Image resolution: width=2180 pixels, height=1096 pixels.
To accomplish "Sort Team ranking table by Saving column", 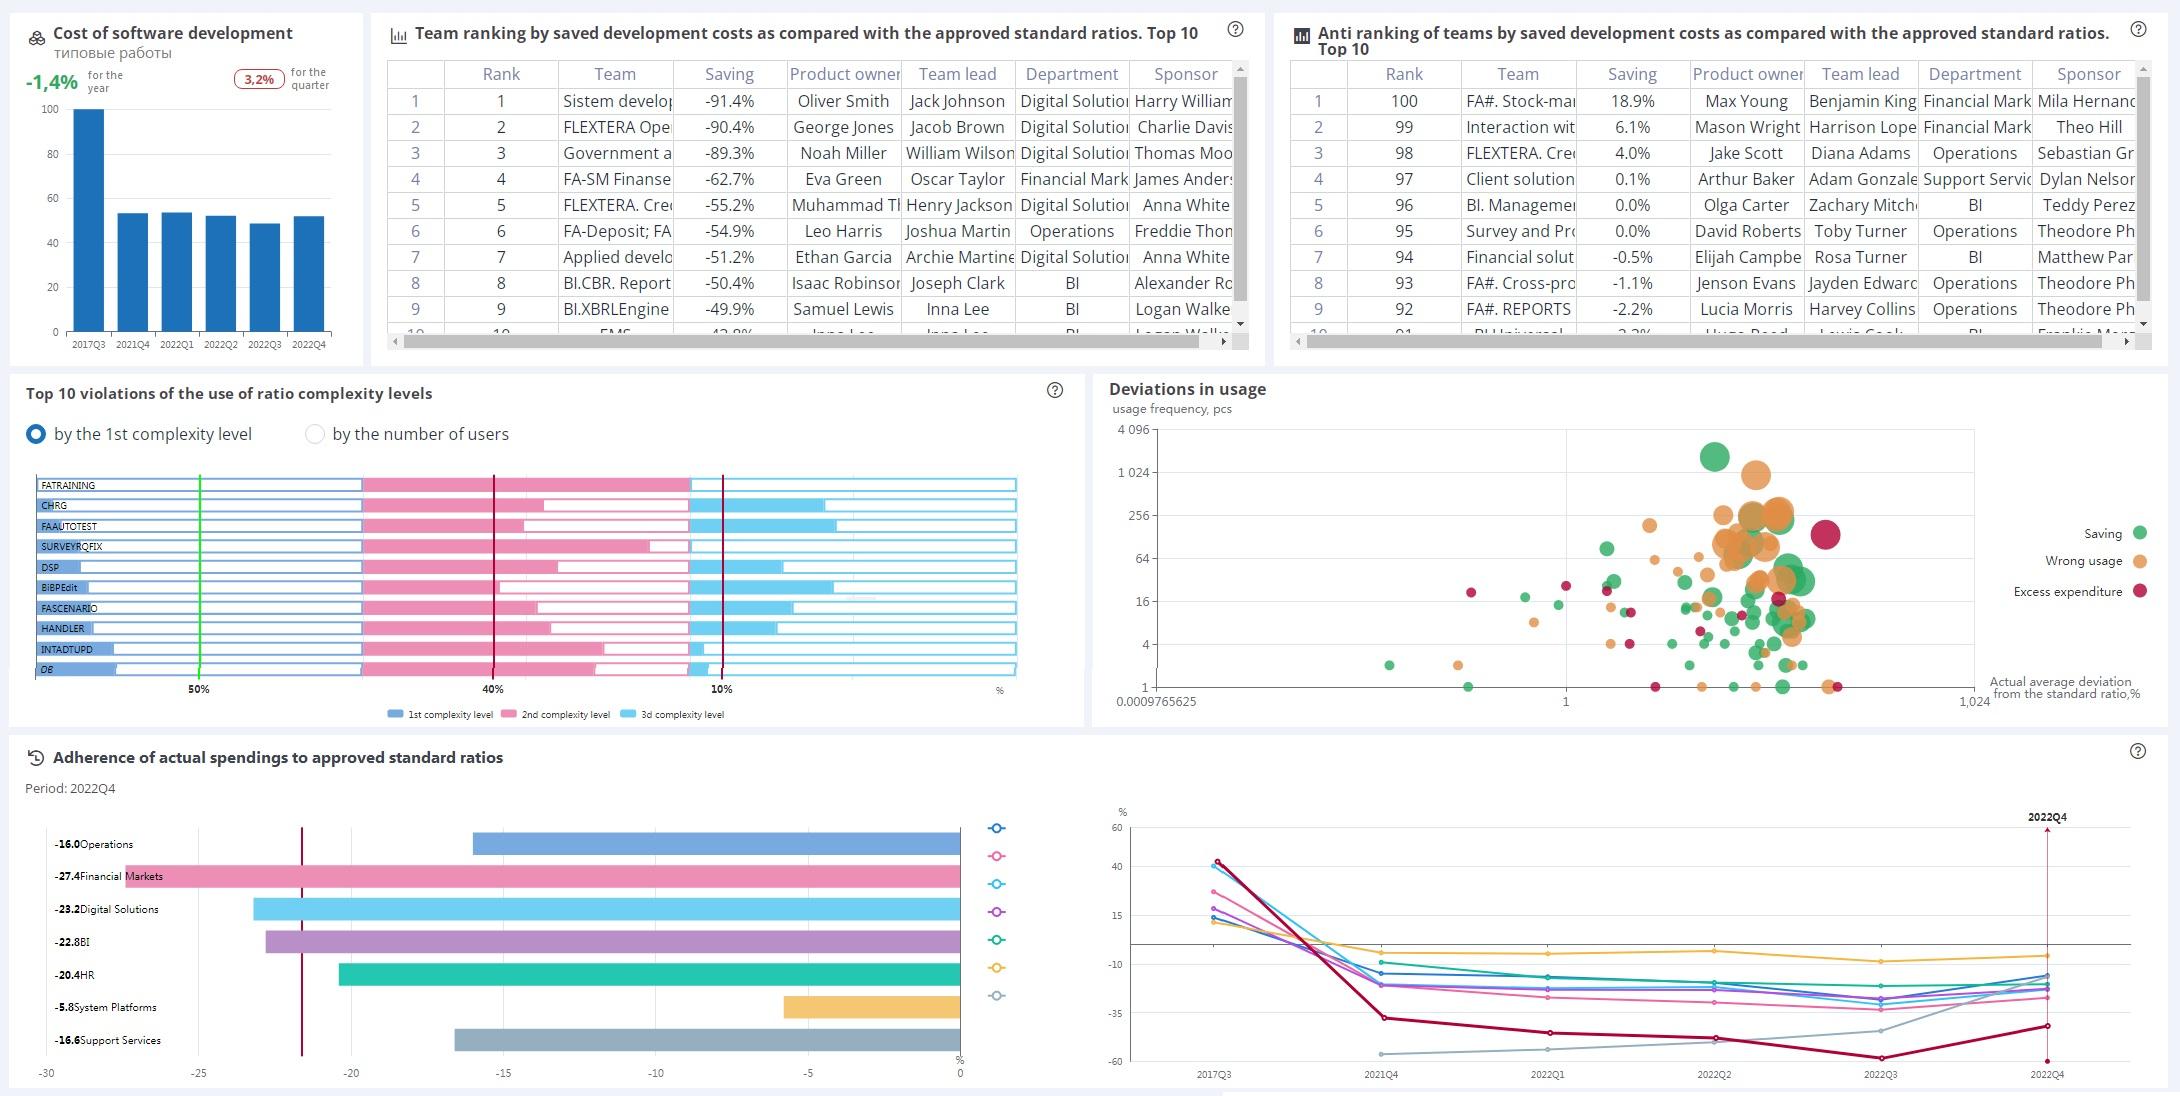I will click(x=728, y=74).
